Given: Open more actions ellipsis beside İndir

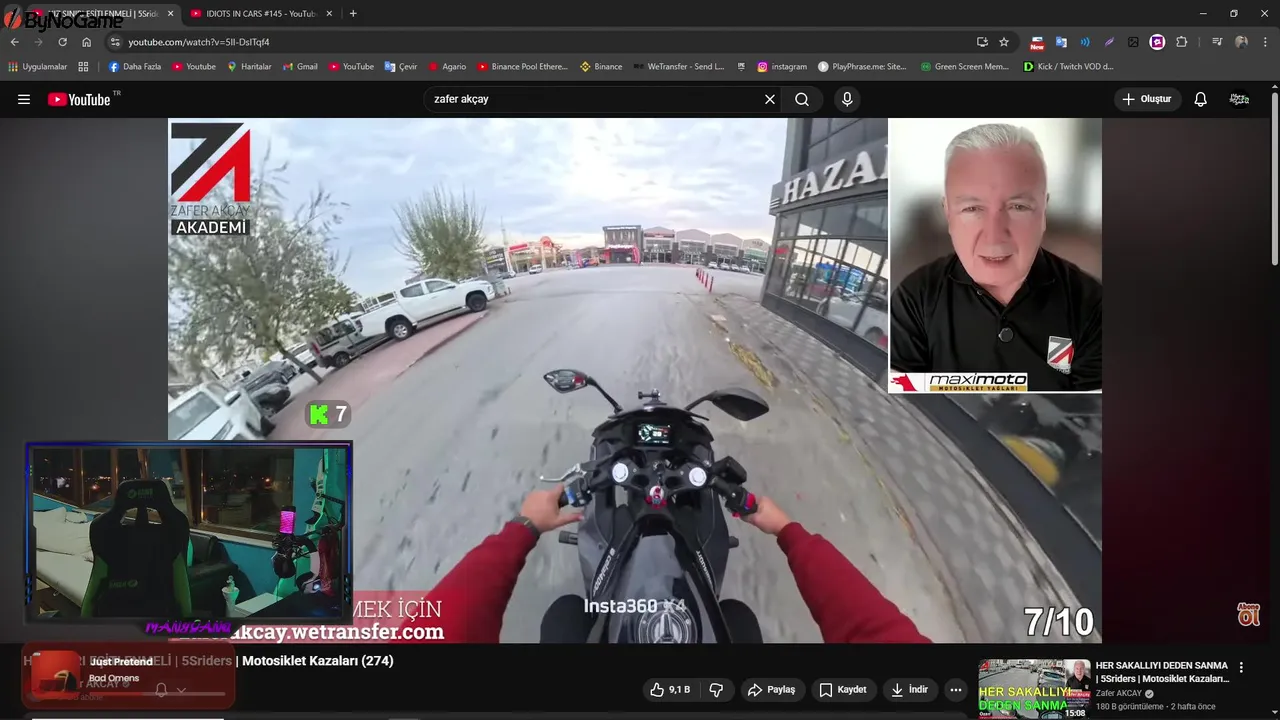Looking at the screenshot, I should tap(956, 690).
